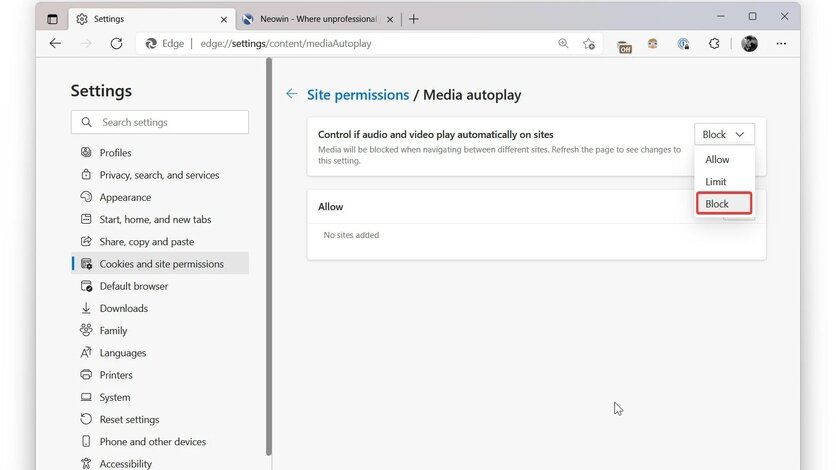This screenshot has width=836, height=470.
Task: Open the Settings and more ellipsis menu
Action: coord(781,44)
